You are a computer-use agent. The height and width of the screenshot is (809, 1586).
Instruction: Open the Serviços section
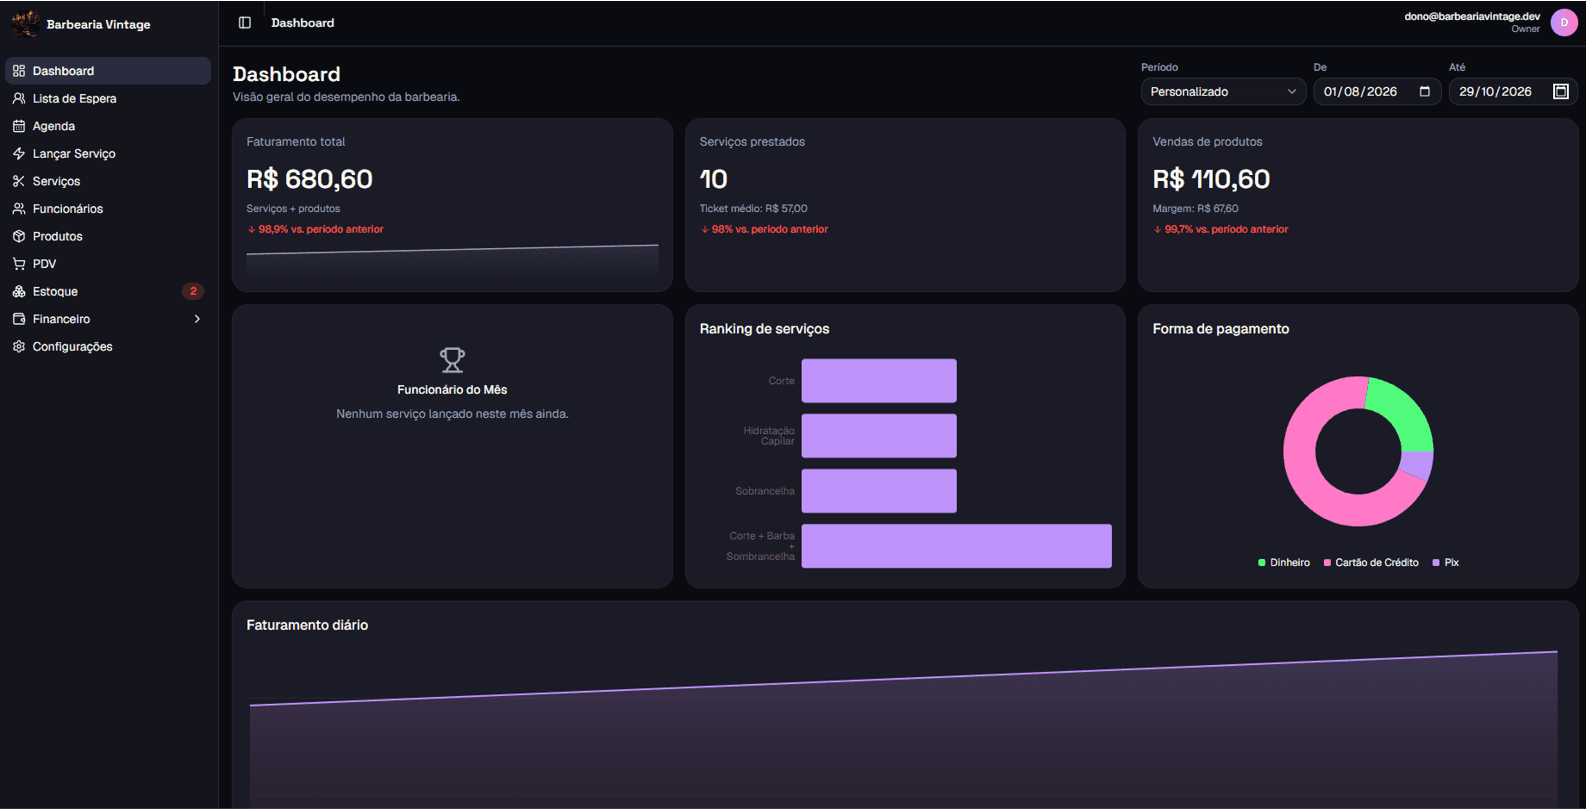[x=108, y=181]
